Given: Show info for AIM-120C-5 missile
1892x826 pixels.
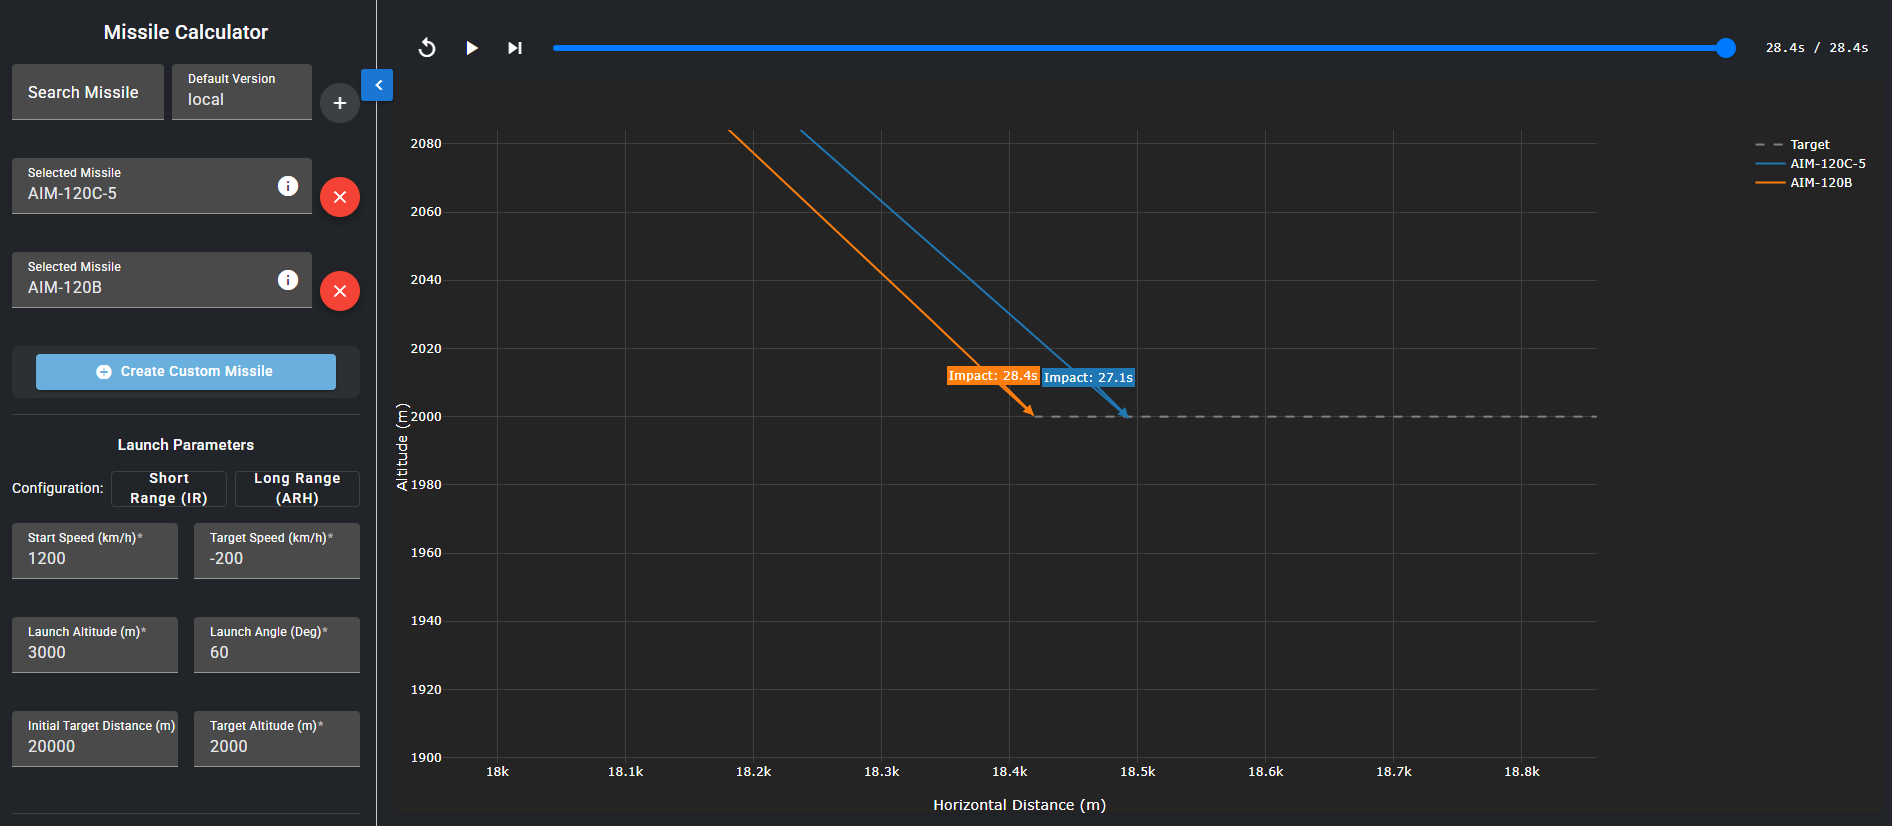Looking at the screenshot, I should click(288, 186).
